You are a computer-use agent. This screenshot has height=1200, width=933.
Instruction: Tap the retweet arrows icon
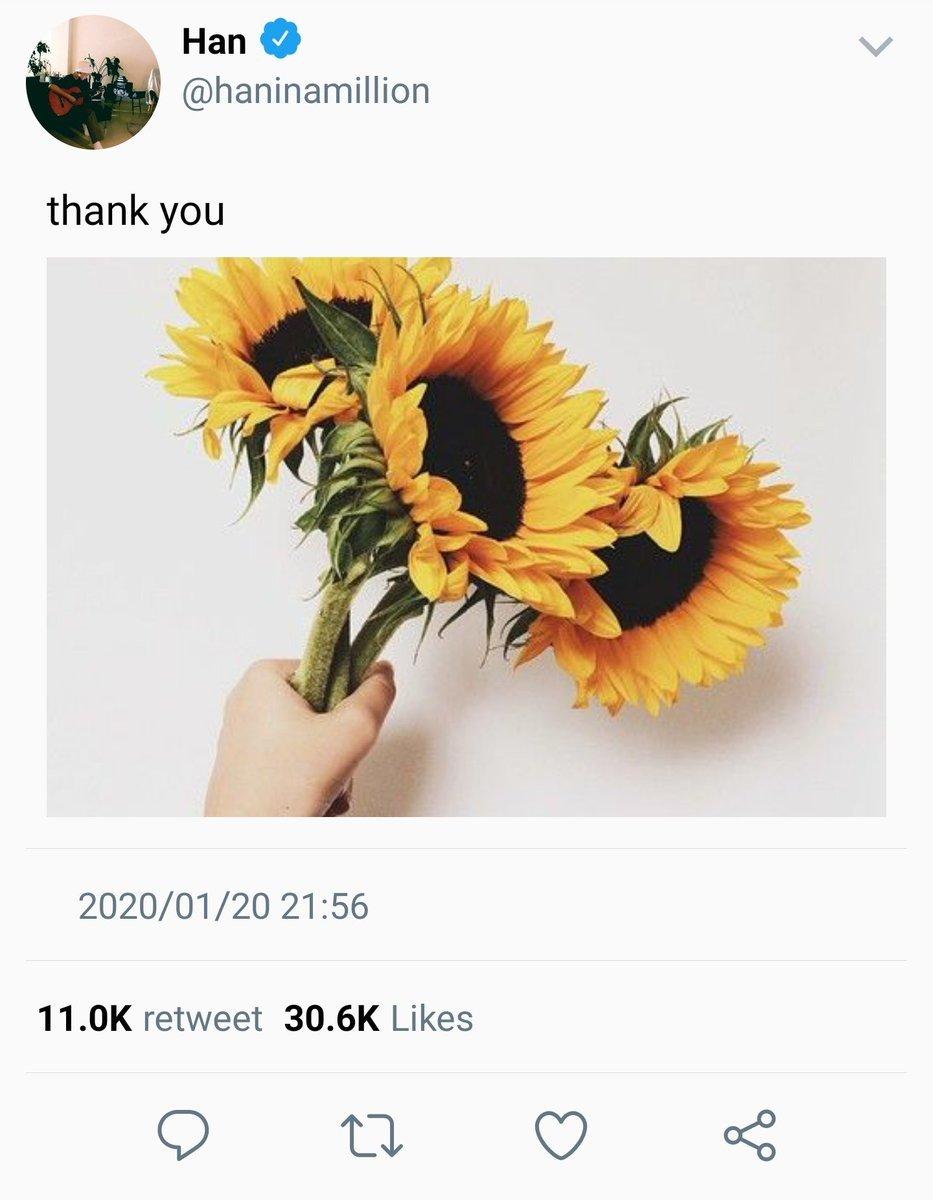click(x=372, y=1136)
